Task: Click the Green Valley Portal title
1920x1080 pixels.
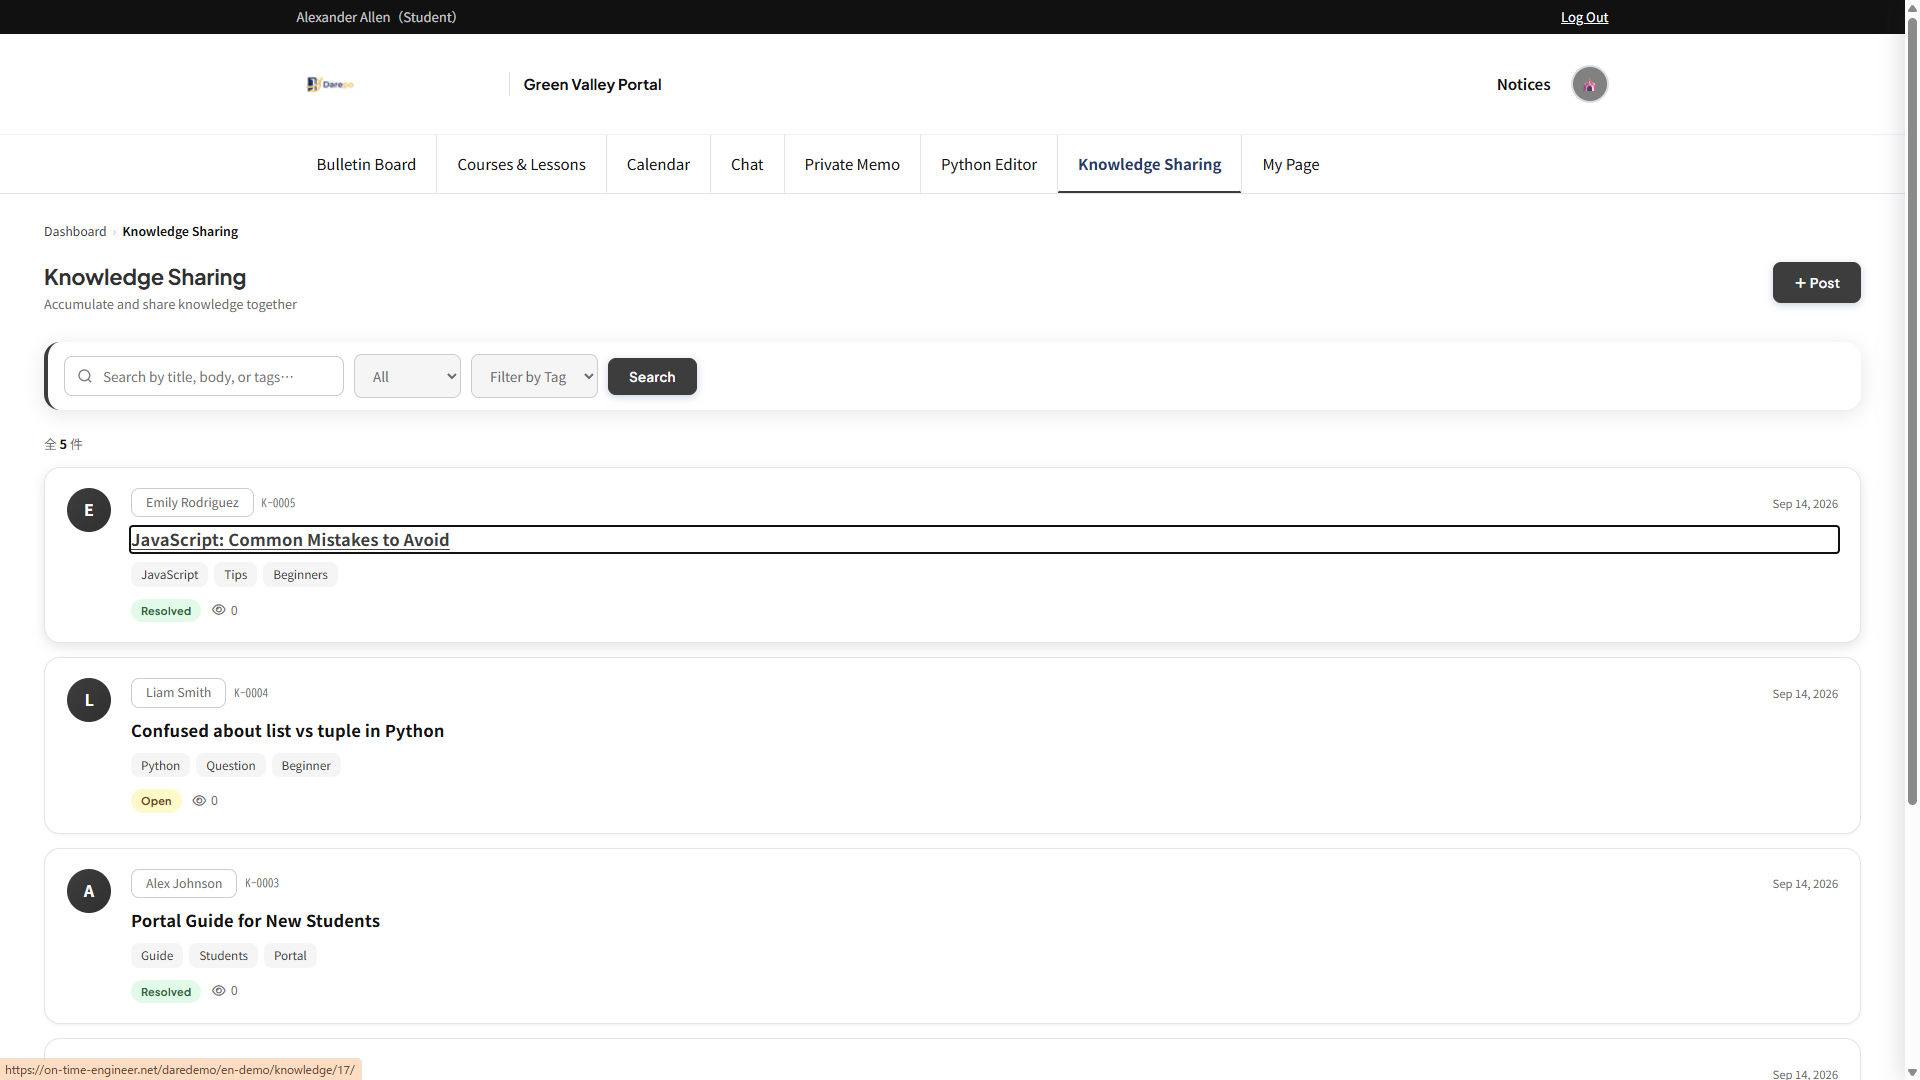Action: click(592, 84)
